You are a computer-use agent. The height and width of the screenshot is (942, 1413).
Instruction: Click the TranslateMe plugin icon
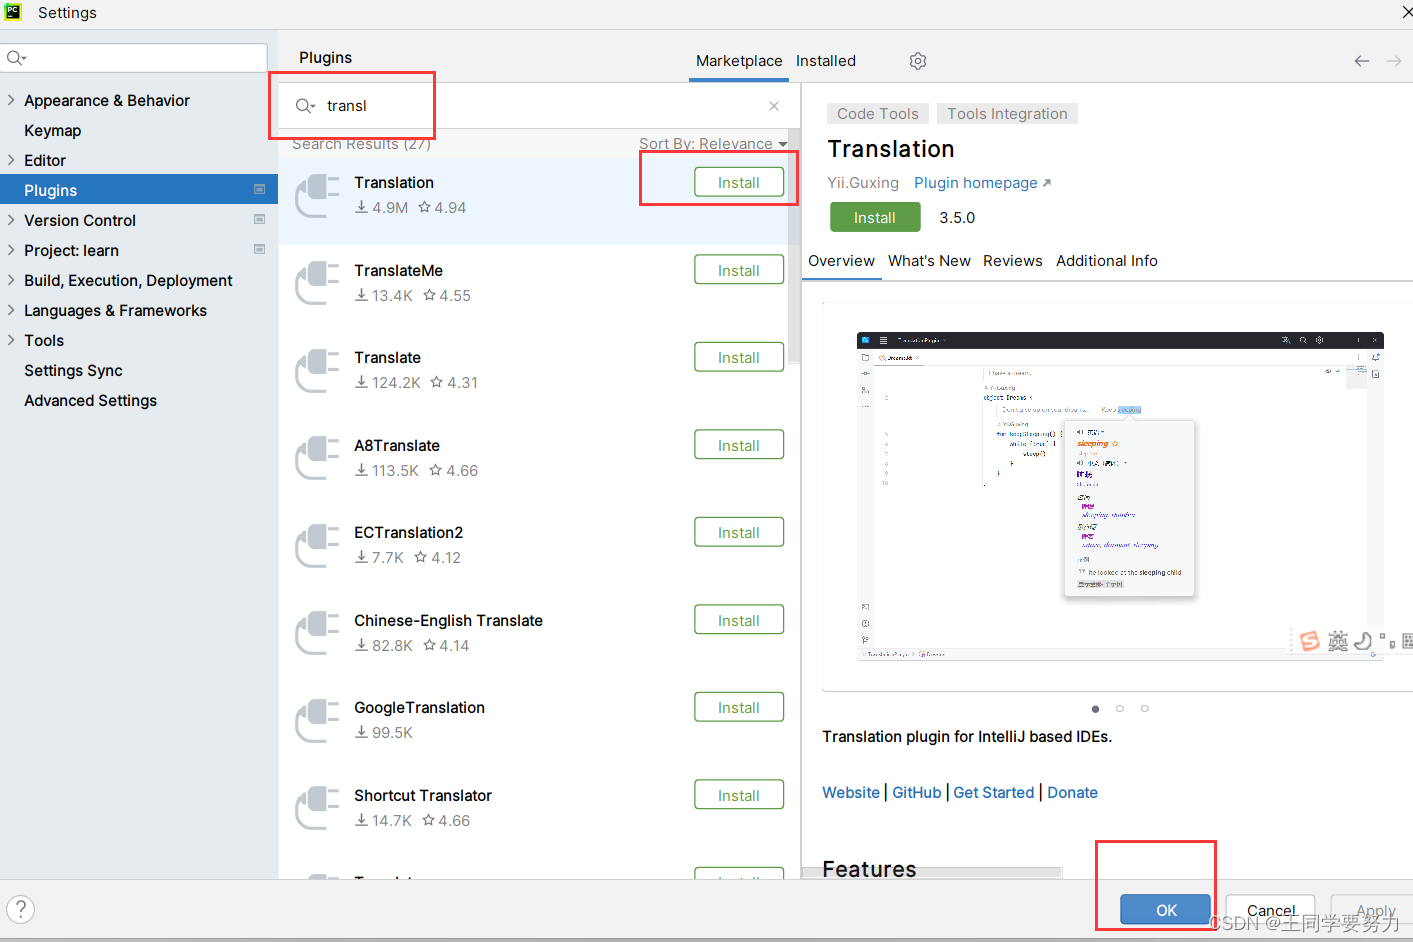click(x=317, y=283)
